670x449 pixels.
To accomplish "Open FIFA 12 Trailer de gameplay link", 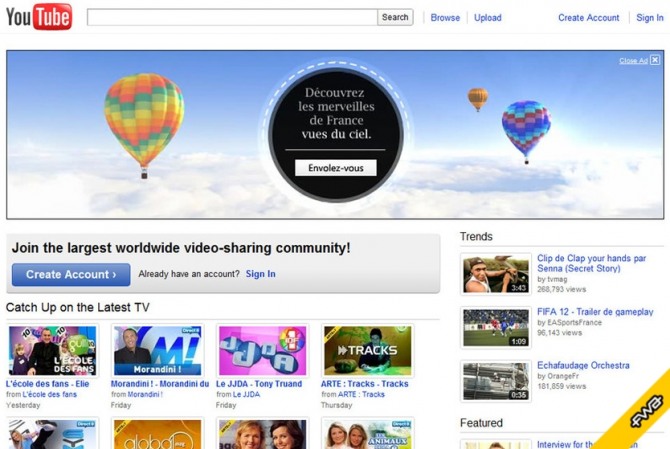I will [595, 312].
